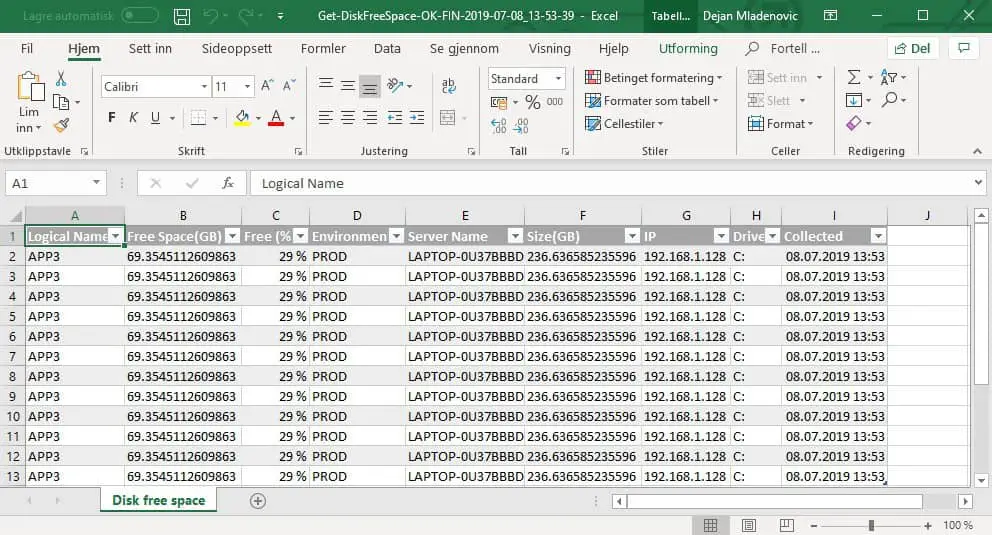The height and width of the screenshot is (535, 992).
Task: Open the comments speech bubble icon
Action: (964, 48)
